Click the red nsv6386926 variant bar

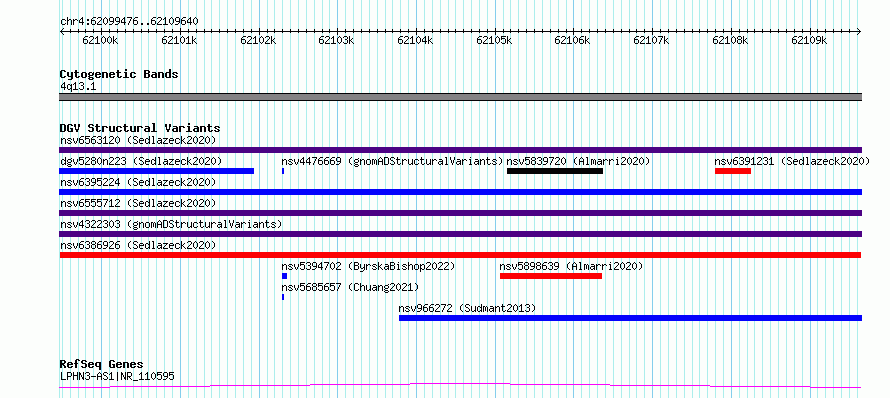click(460, 255)
